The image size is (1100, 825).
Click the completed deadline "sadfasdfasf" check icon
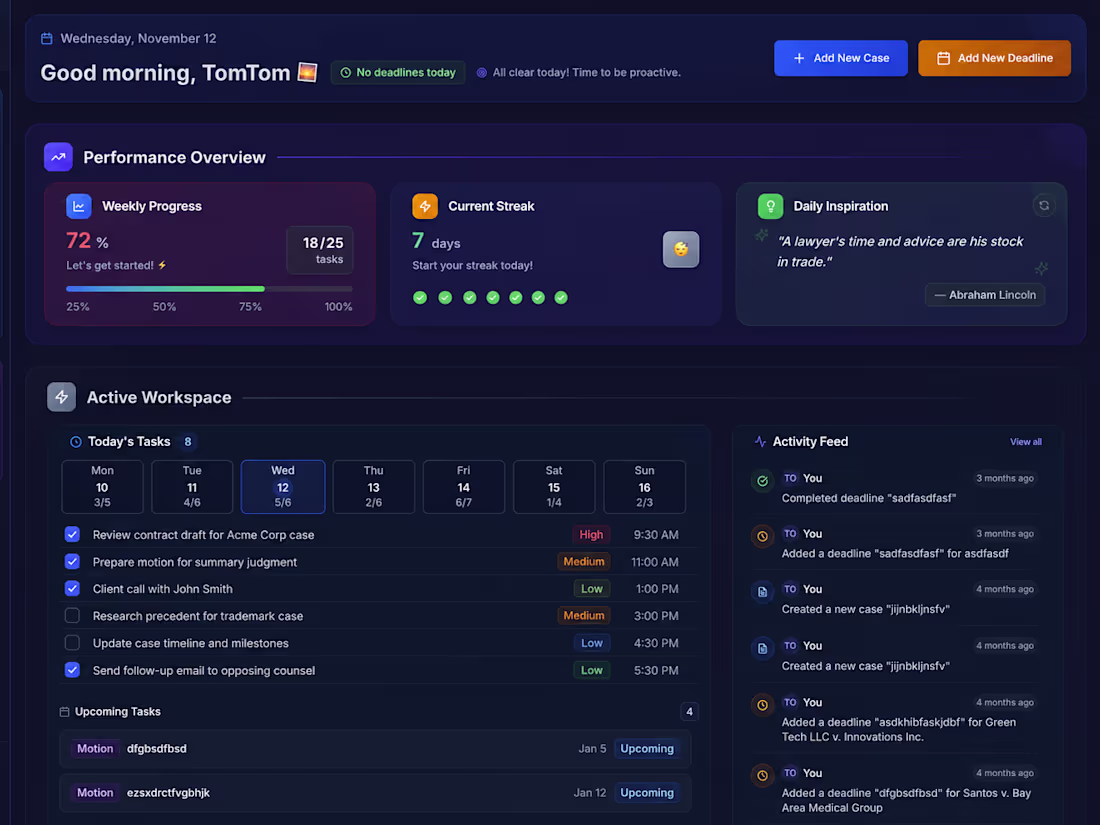(763, 481)
